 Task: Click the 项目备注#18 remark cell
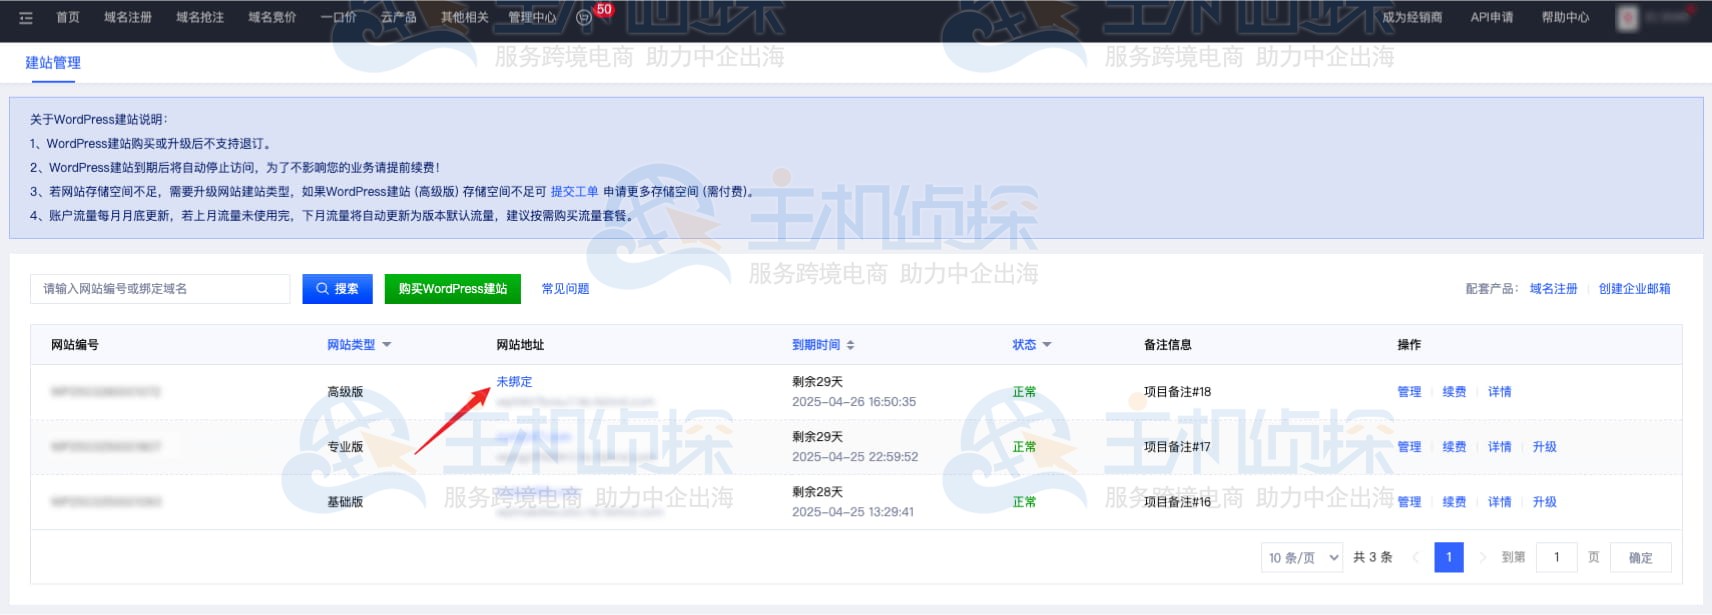1177,392
